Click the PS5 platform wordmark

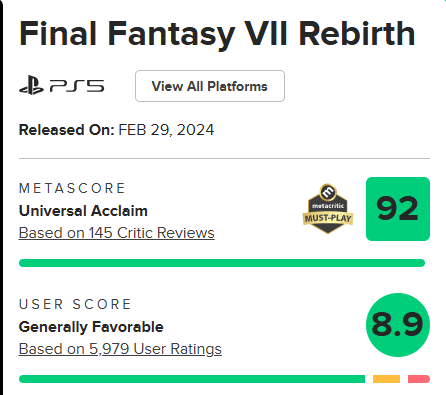(77, 86)
